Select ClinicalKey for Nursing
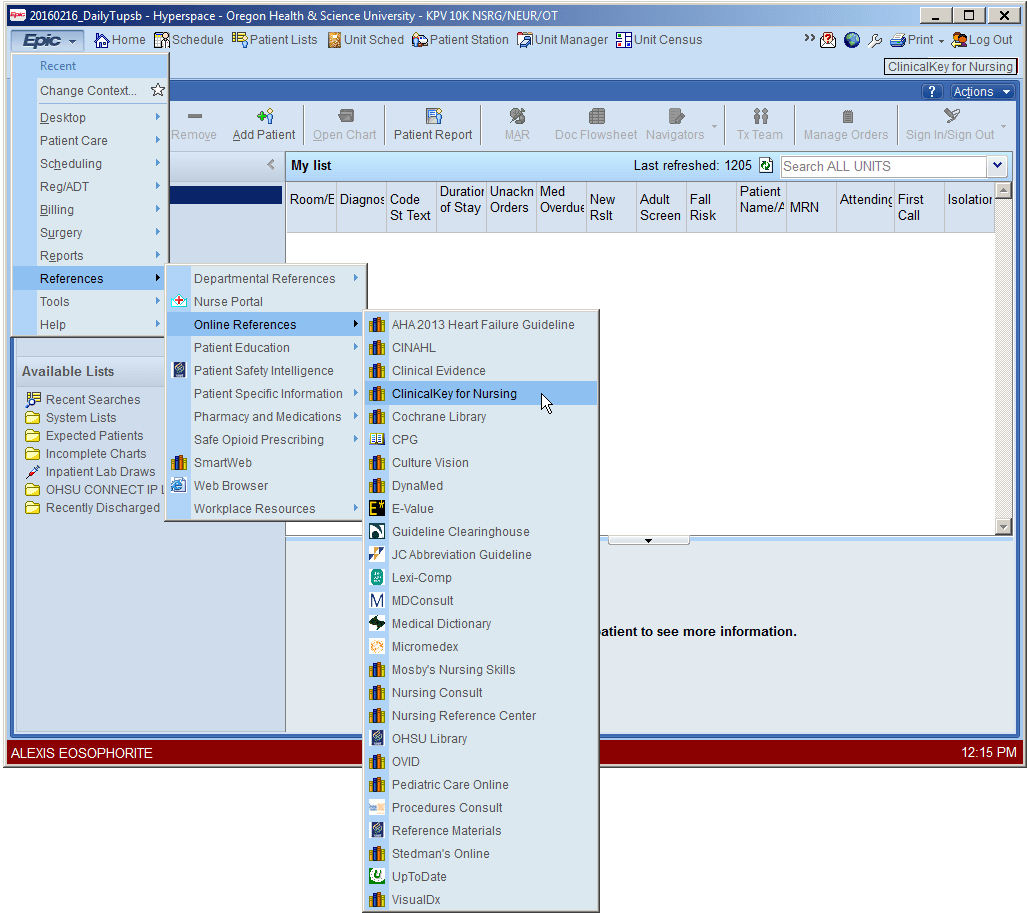 [481, 394]
